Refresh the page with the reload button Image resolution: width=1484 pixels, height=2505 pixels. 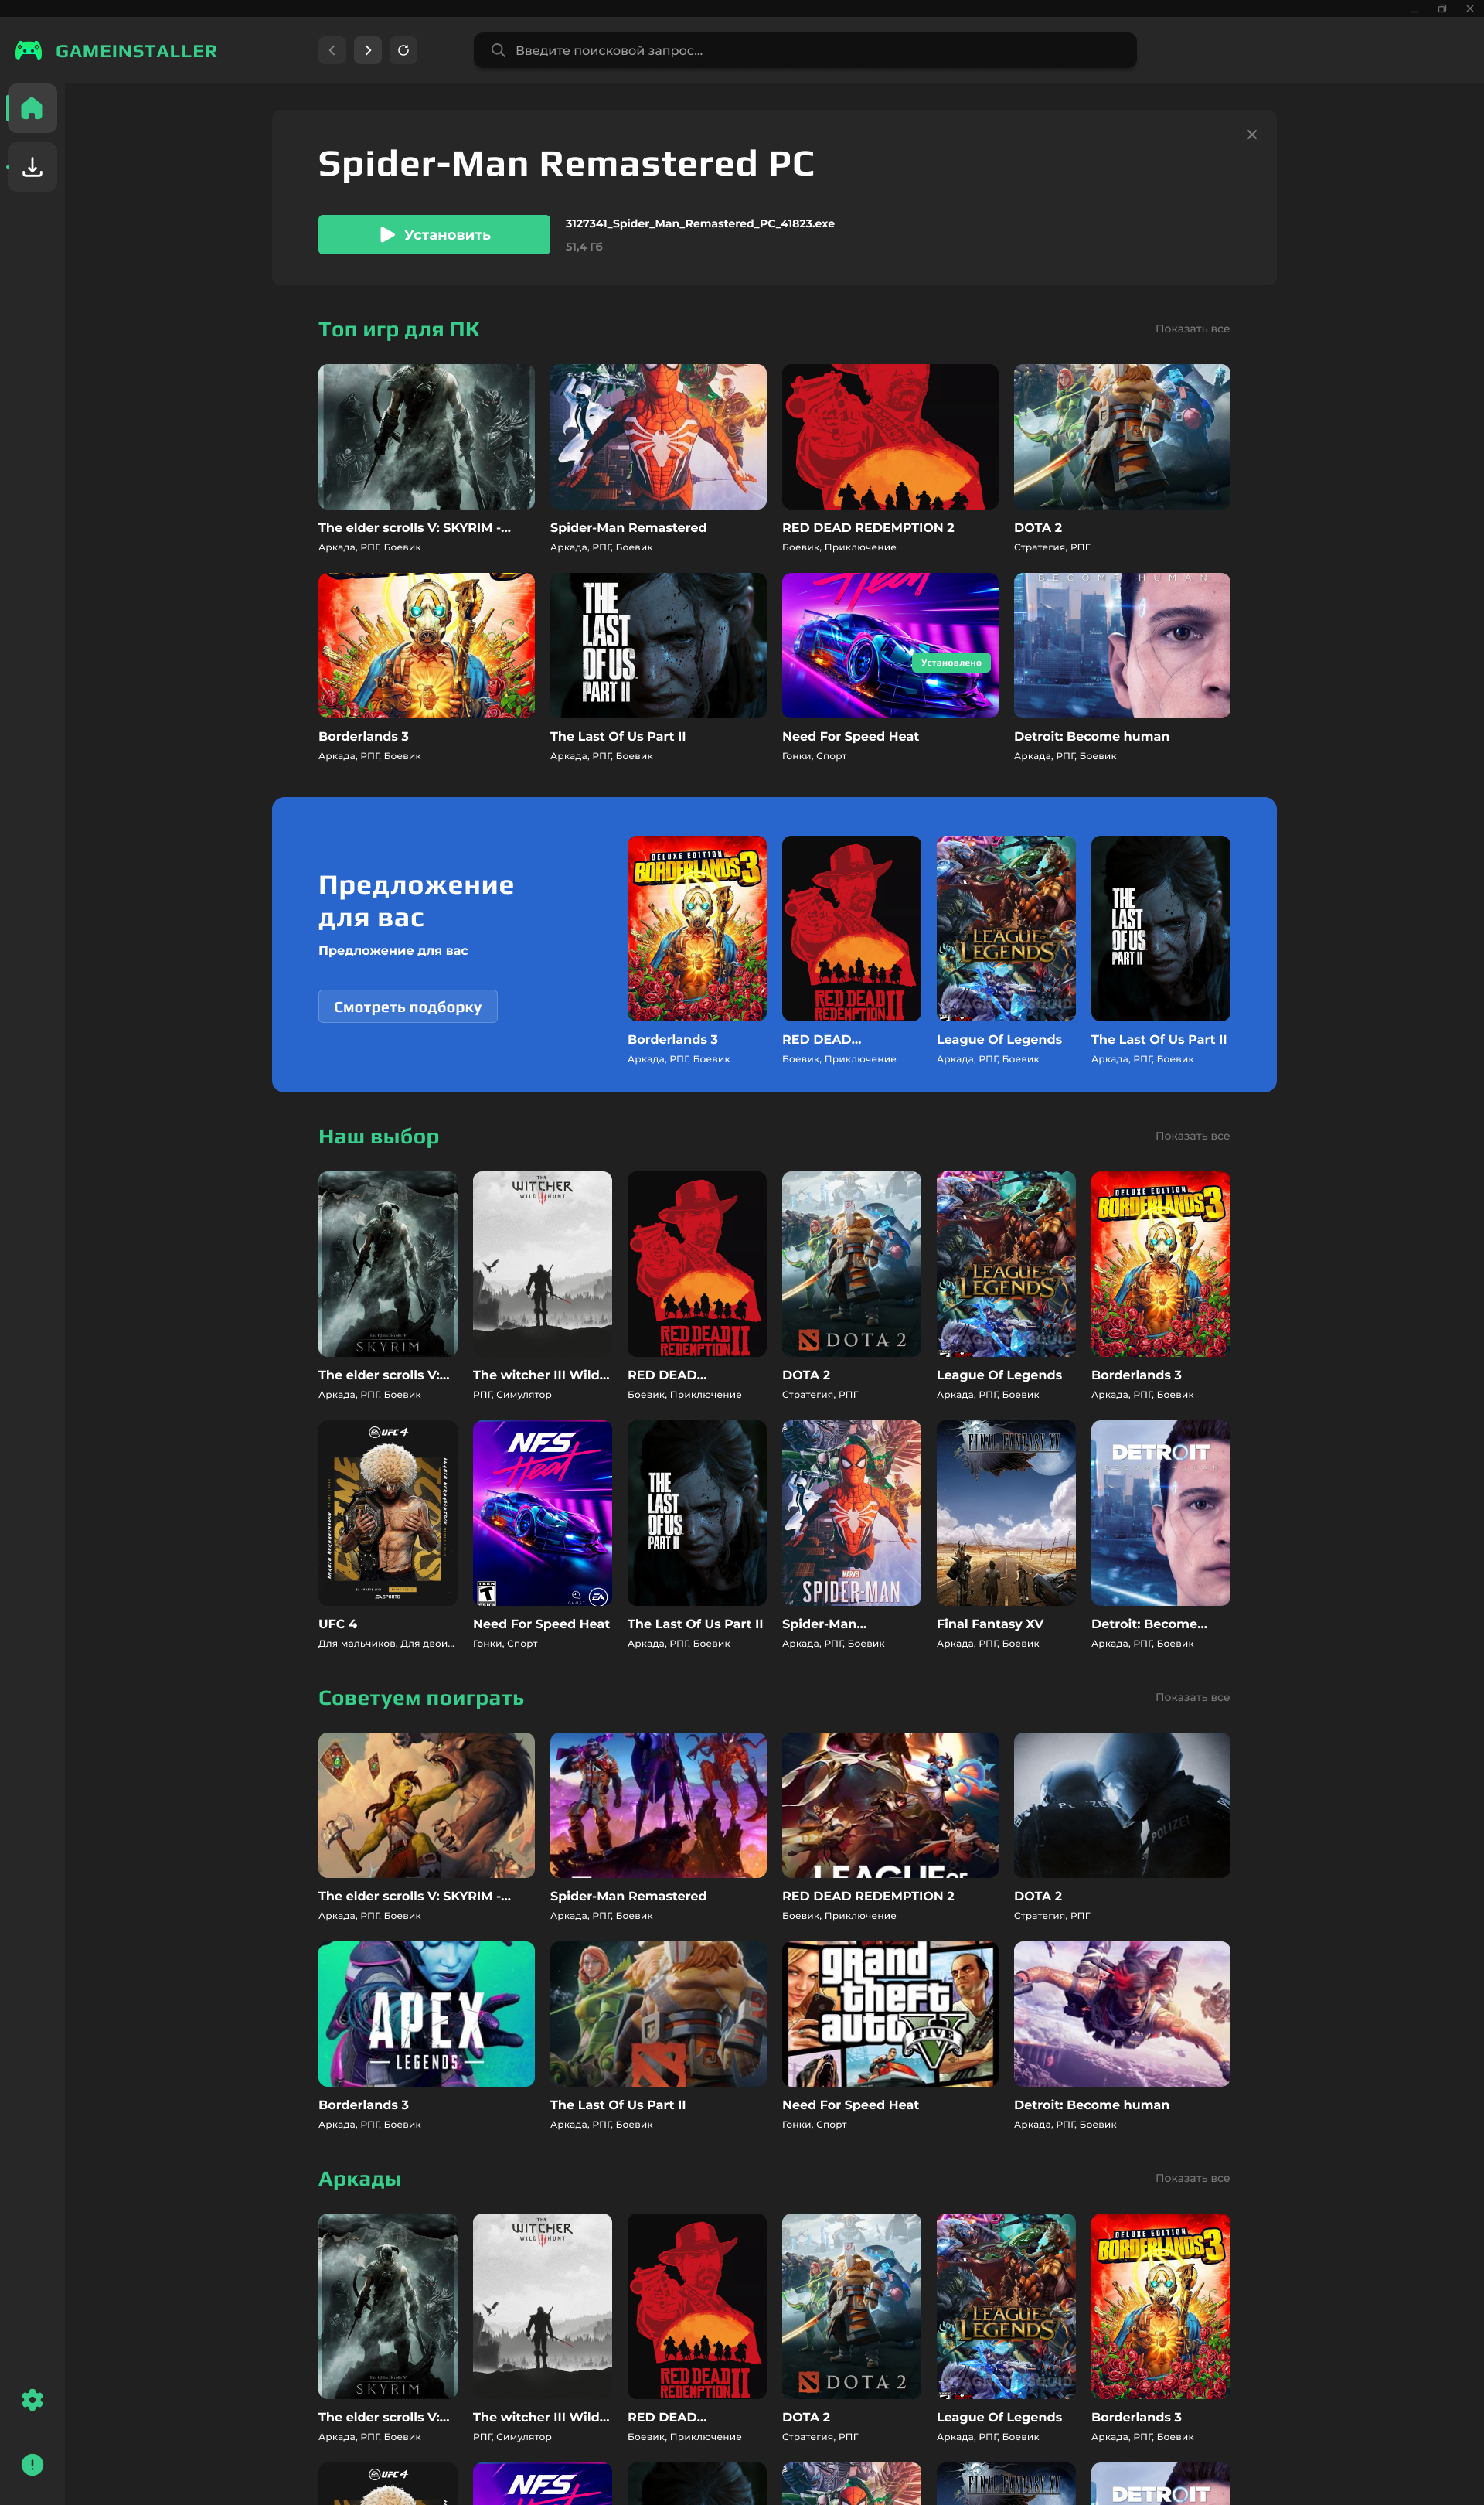click(x=403, y=50)
